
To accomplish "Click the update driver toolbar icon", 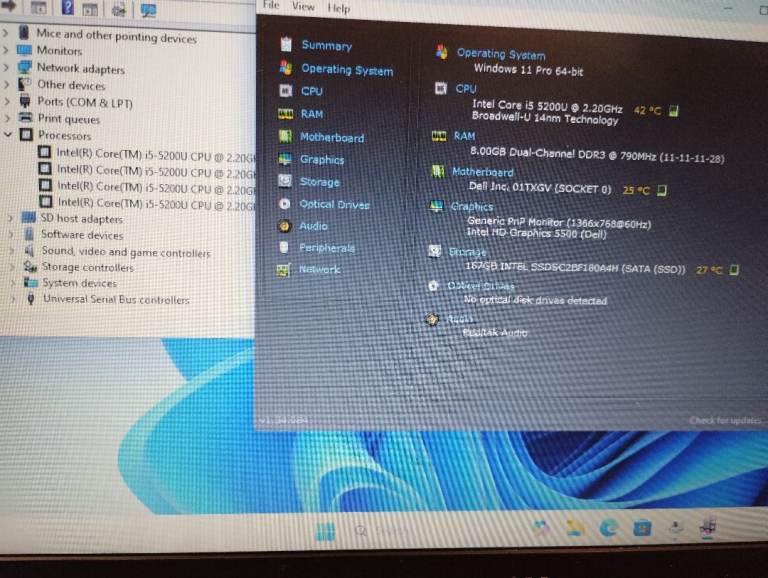I will pyautogui.click(x=119, y=9).
